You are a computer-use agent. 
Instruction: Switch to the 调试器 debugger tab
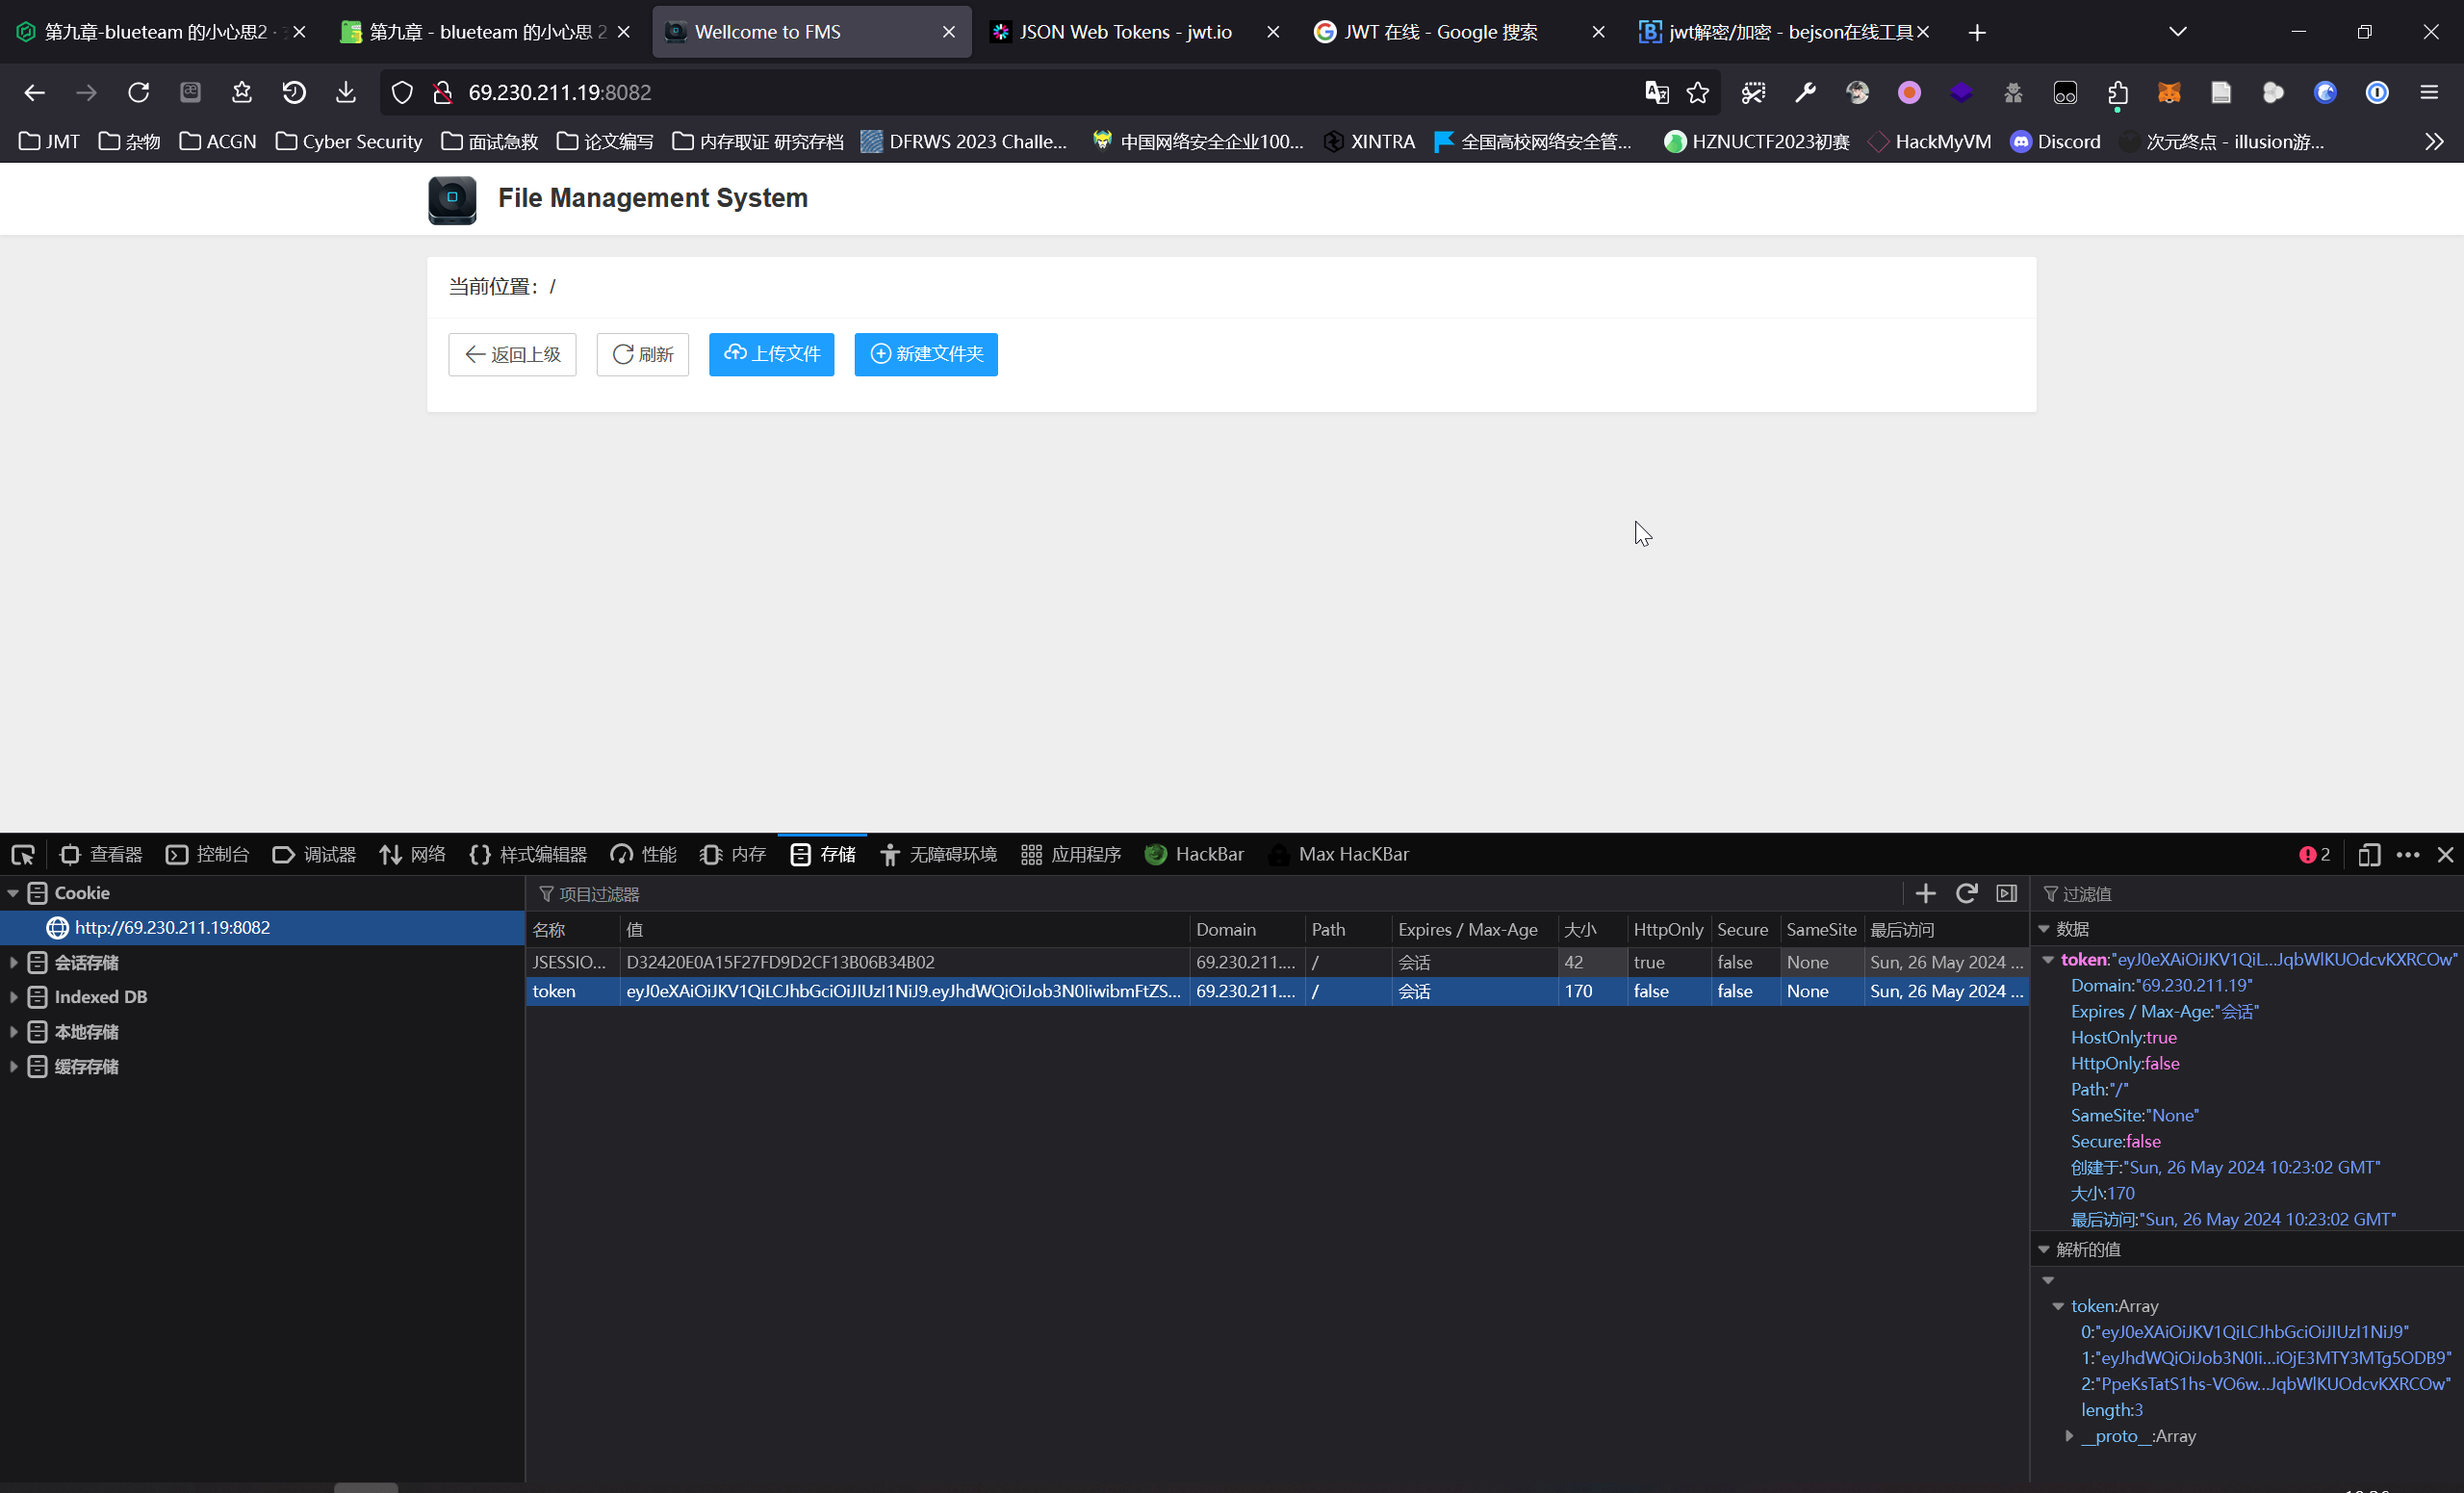[314, 855]
